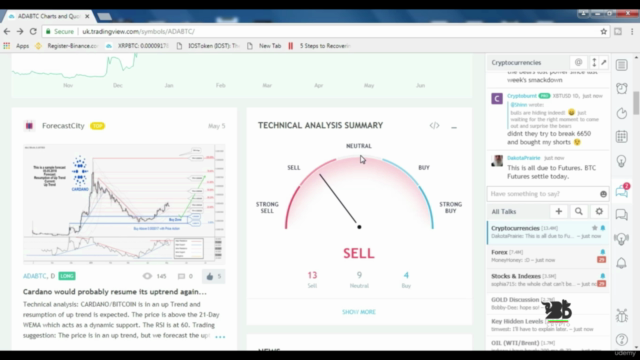This screenshot has width=640, height=360.
Task: Open public chat icon with notification badge
Action: tap(622, 190)
